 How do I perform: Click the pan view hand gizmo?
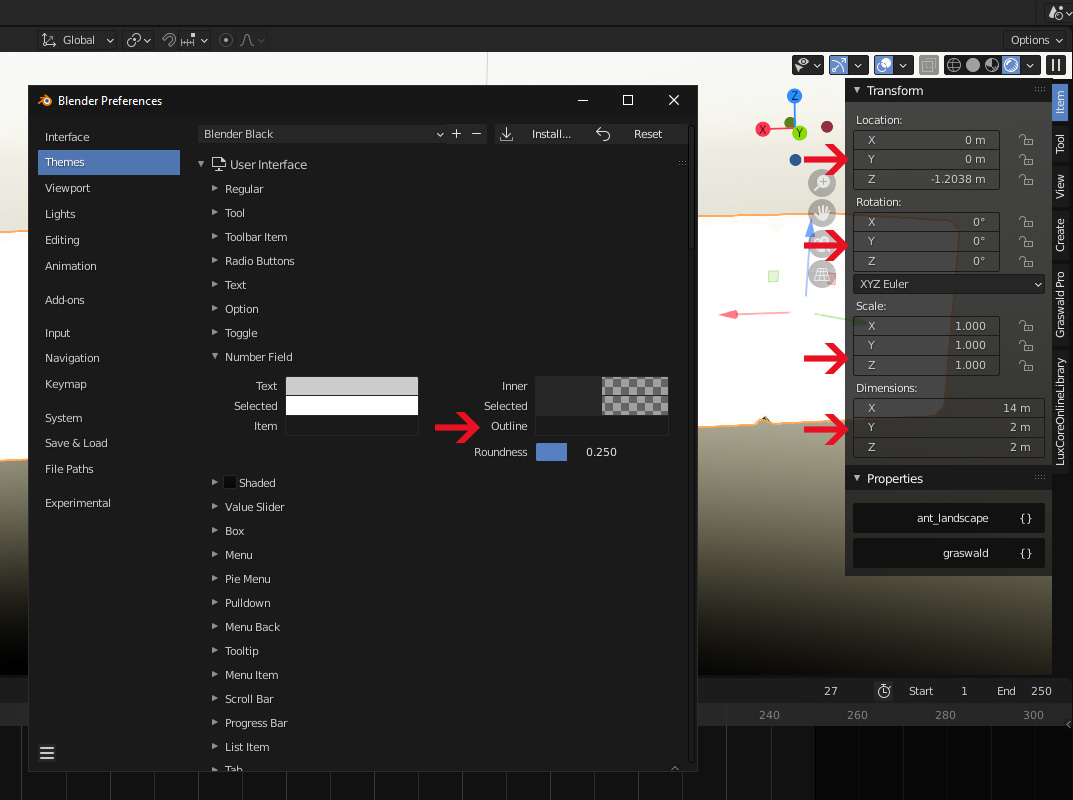822,214
